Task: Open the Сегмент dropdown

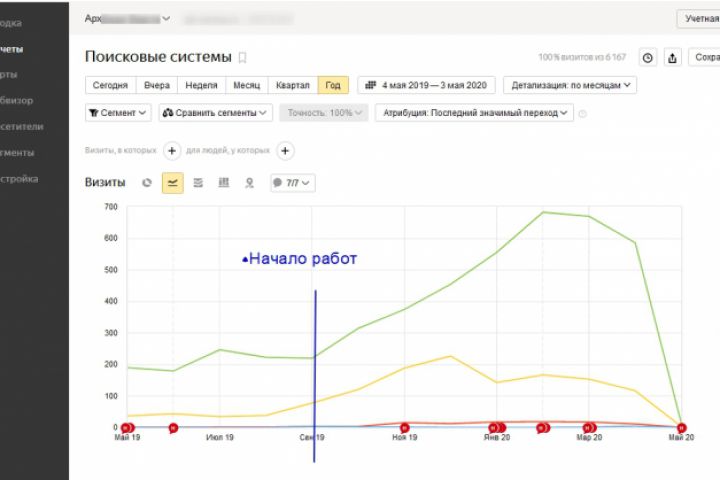Action: [x=118, y=113]
